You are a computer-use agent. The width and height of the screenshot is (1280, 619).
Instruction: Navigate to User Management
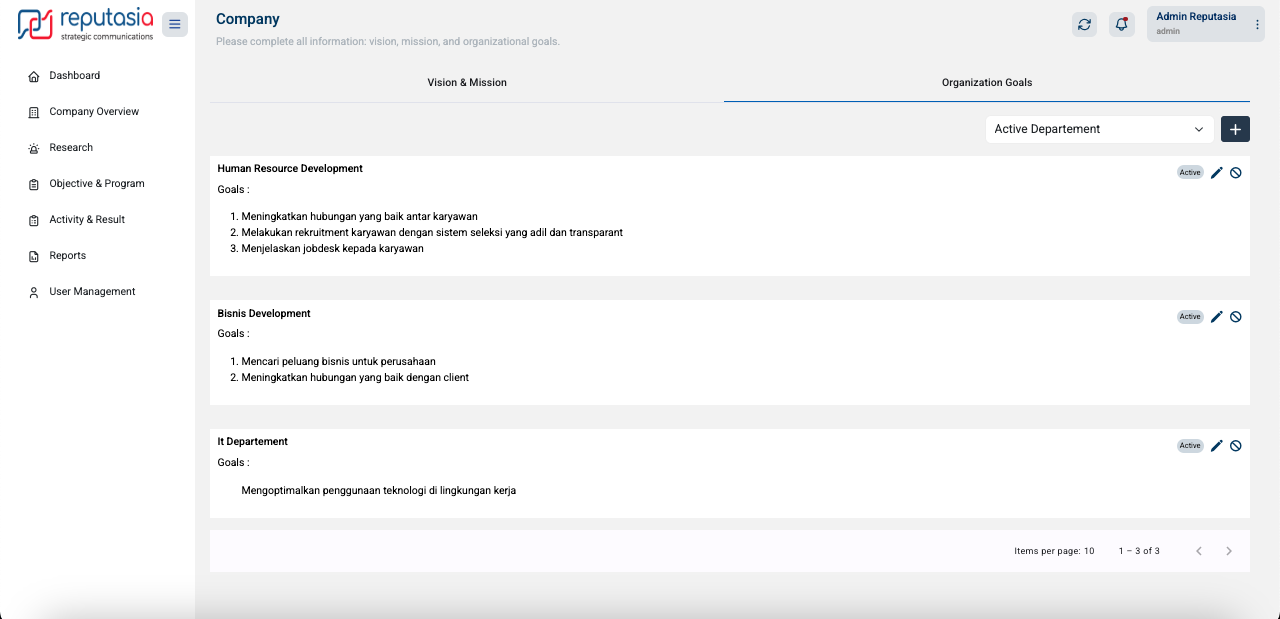[x=92, y=292]
